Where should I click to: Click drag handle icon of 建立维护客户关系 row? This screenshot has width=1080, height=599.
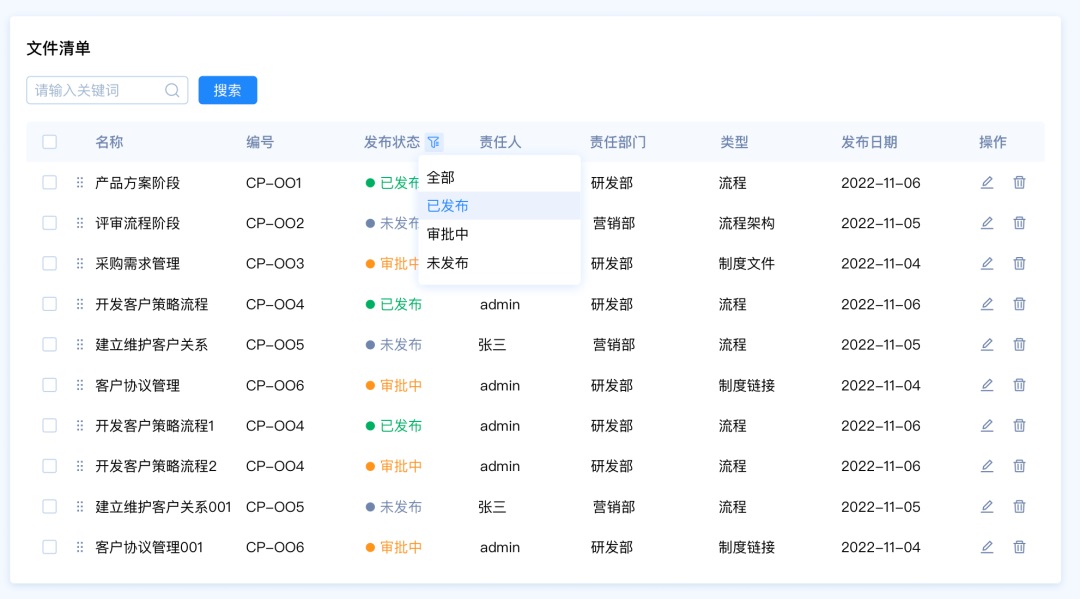80,344
